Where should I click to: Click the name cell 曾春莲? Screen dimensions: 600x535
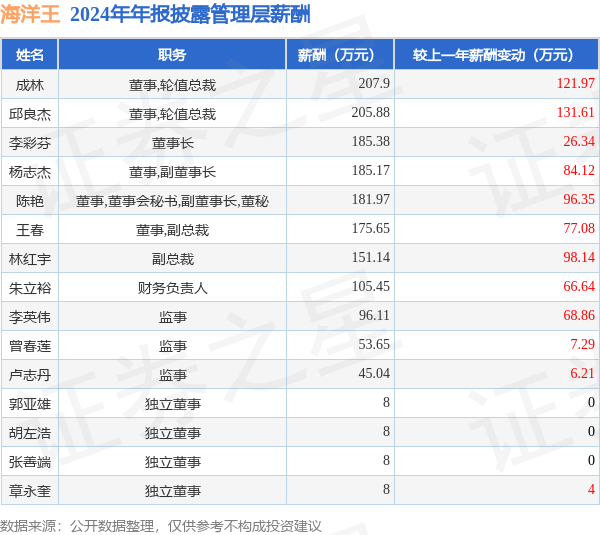(x=30, y=346)
